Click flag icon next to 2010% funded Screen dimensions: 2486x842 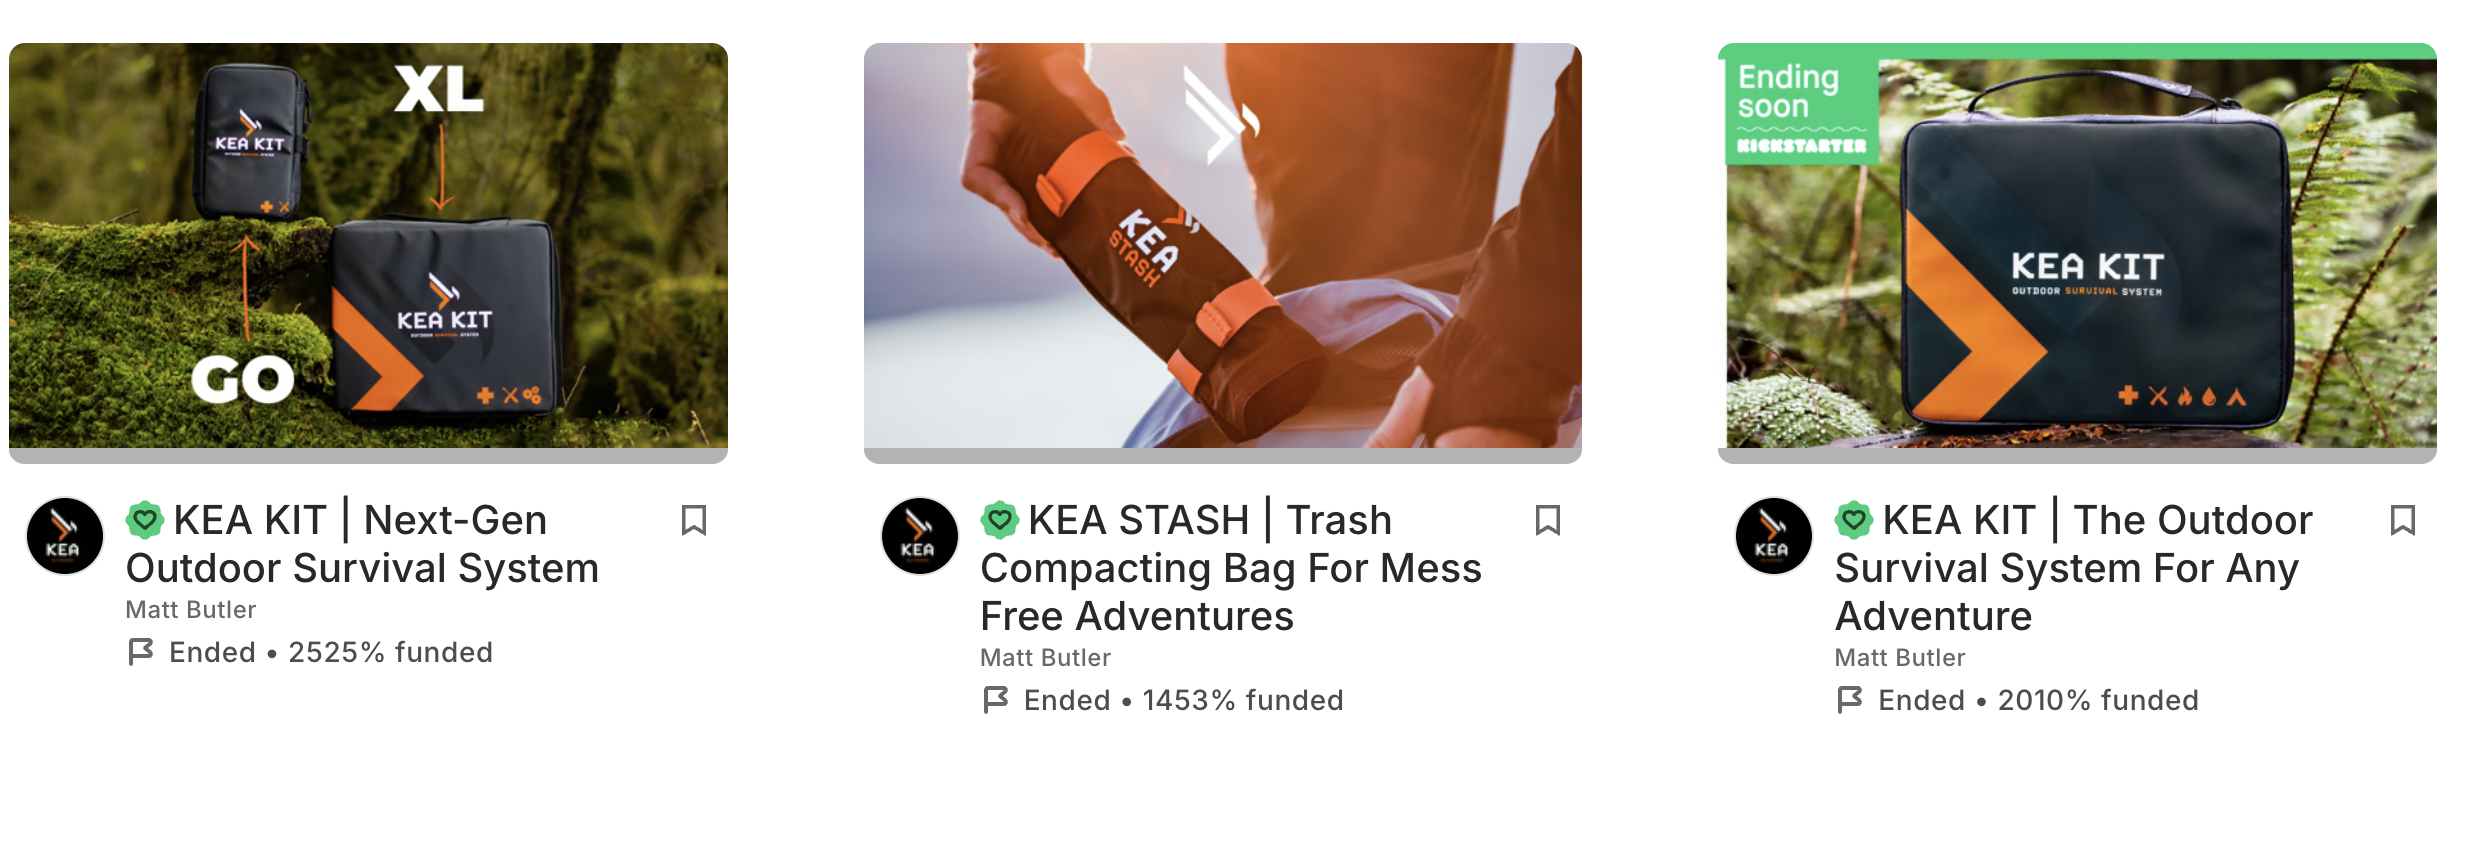tap(1850, 700)
